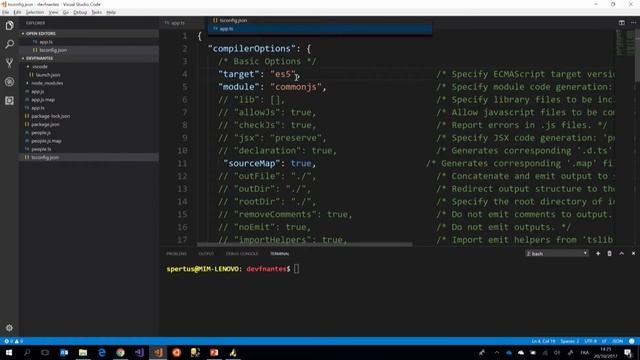Open the Selection menu

click(x=35, y=12)
